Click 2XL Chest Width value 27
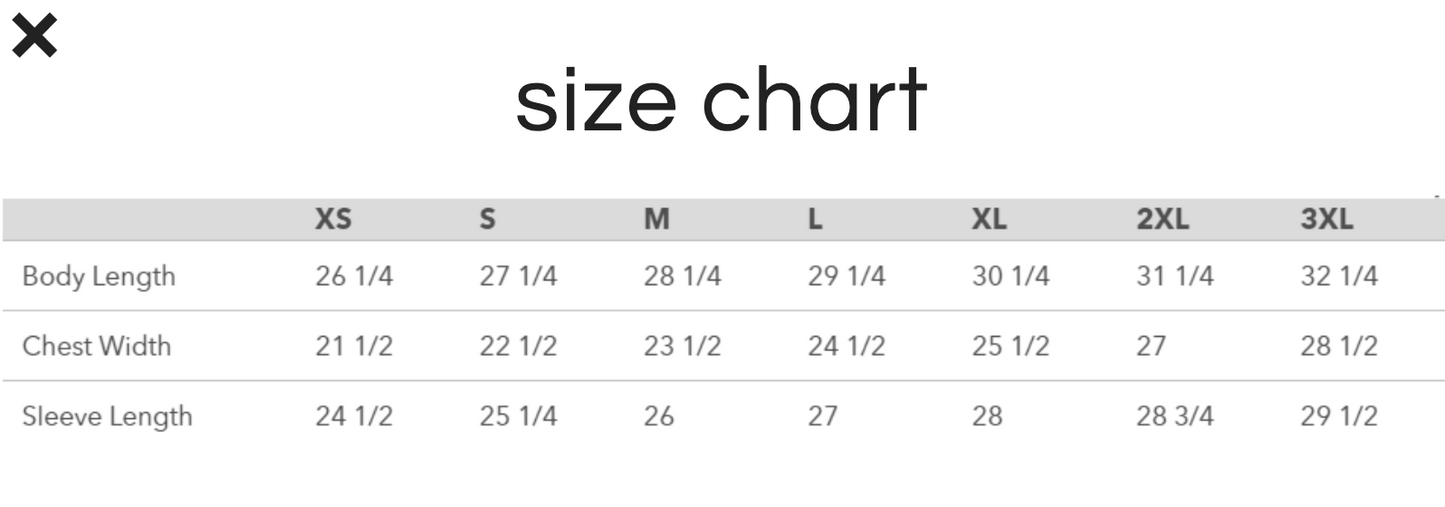The image size is (1445, 507). pos(1151,346)
